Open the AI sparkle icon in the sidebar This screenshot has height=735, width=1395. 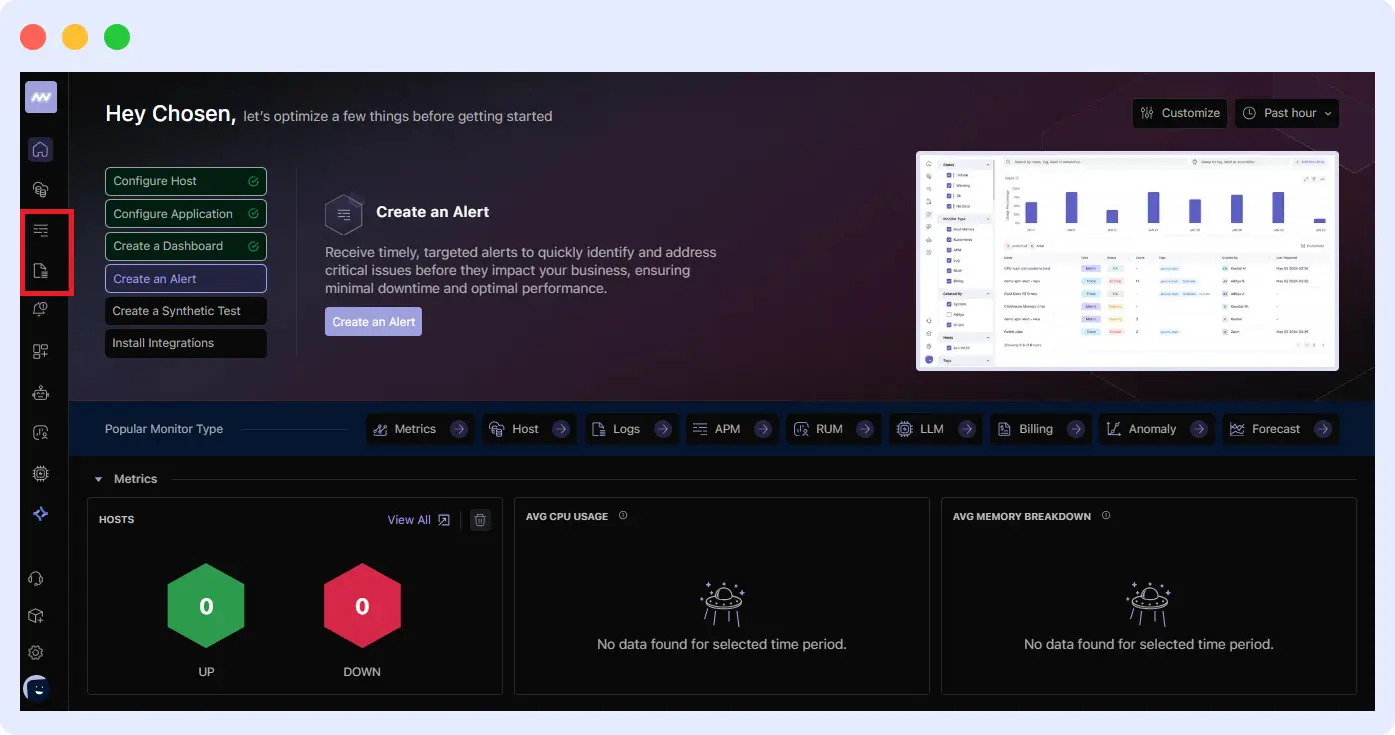40,513
